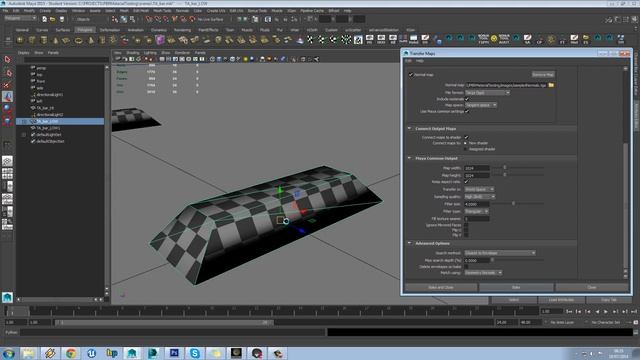Select the Lasso tool in toolbox
This screenshot has height=360, width=640.
tap(7, 73)
